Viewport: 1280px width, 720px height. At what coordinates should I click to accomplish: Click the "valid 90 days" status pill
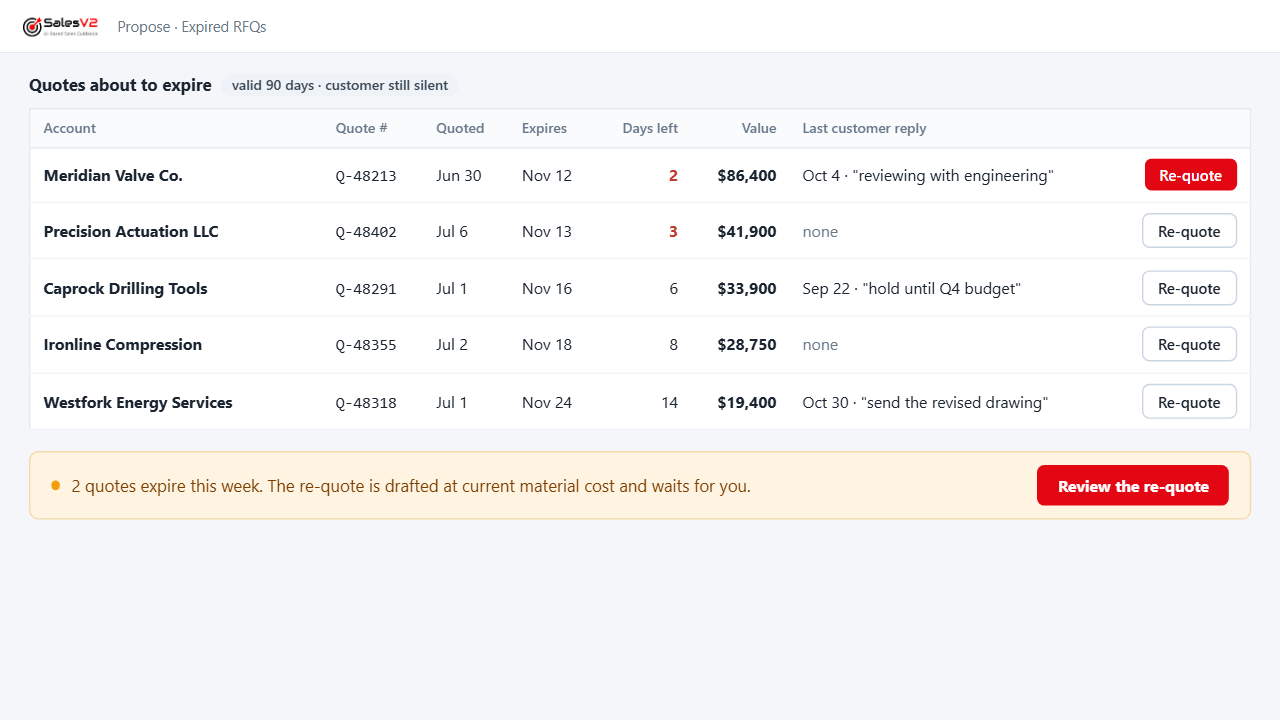(x=340, y=85)
